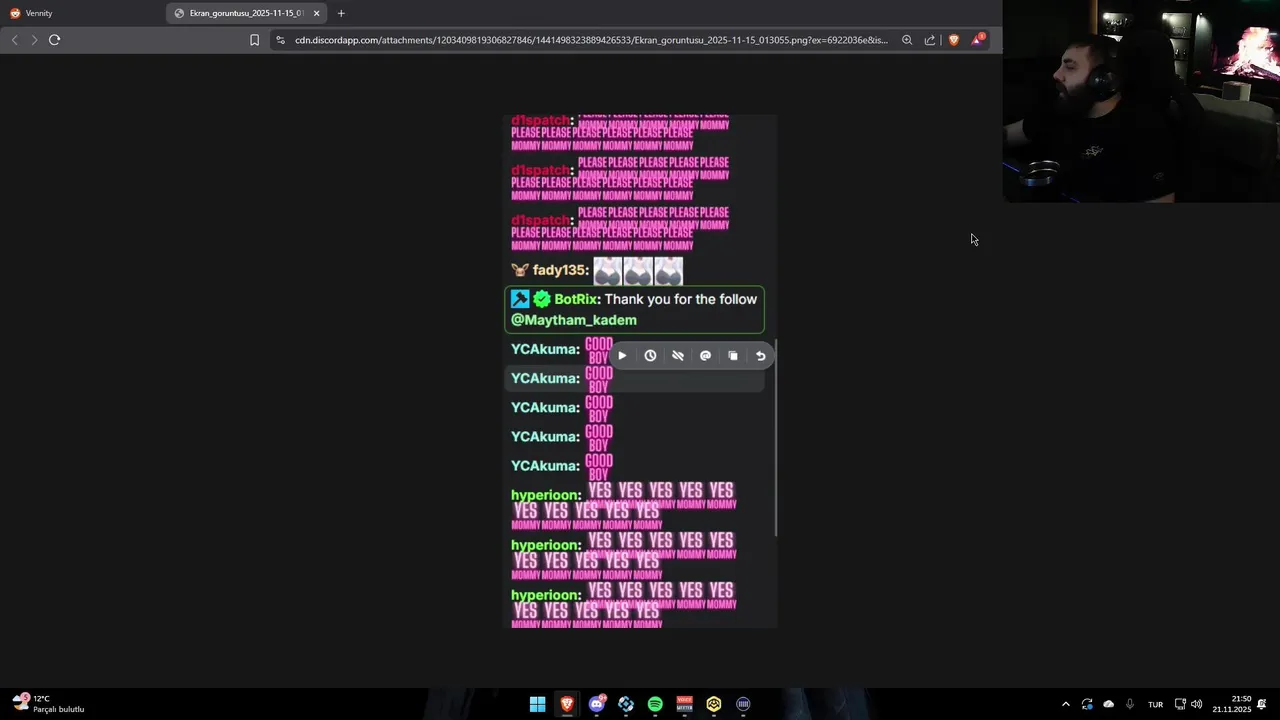Bookmark this page via the bookmark icon

click(254, 40)
